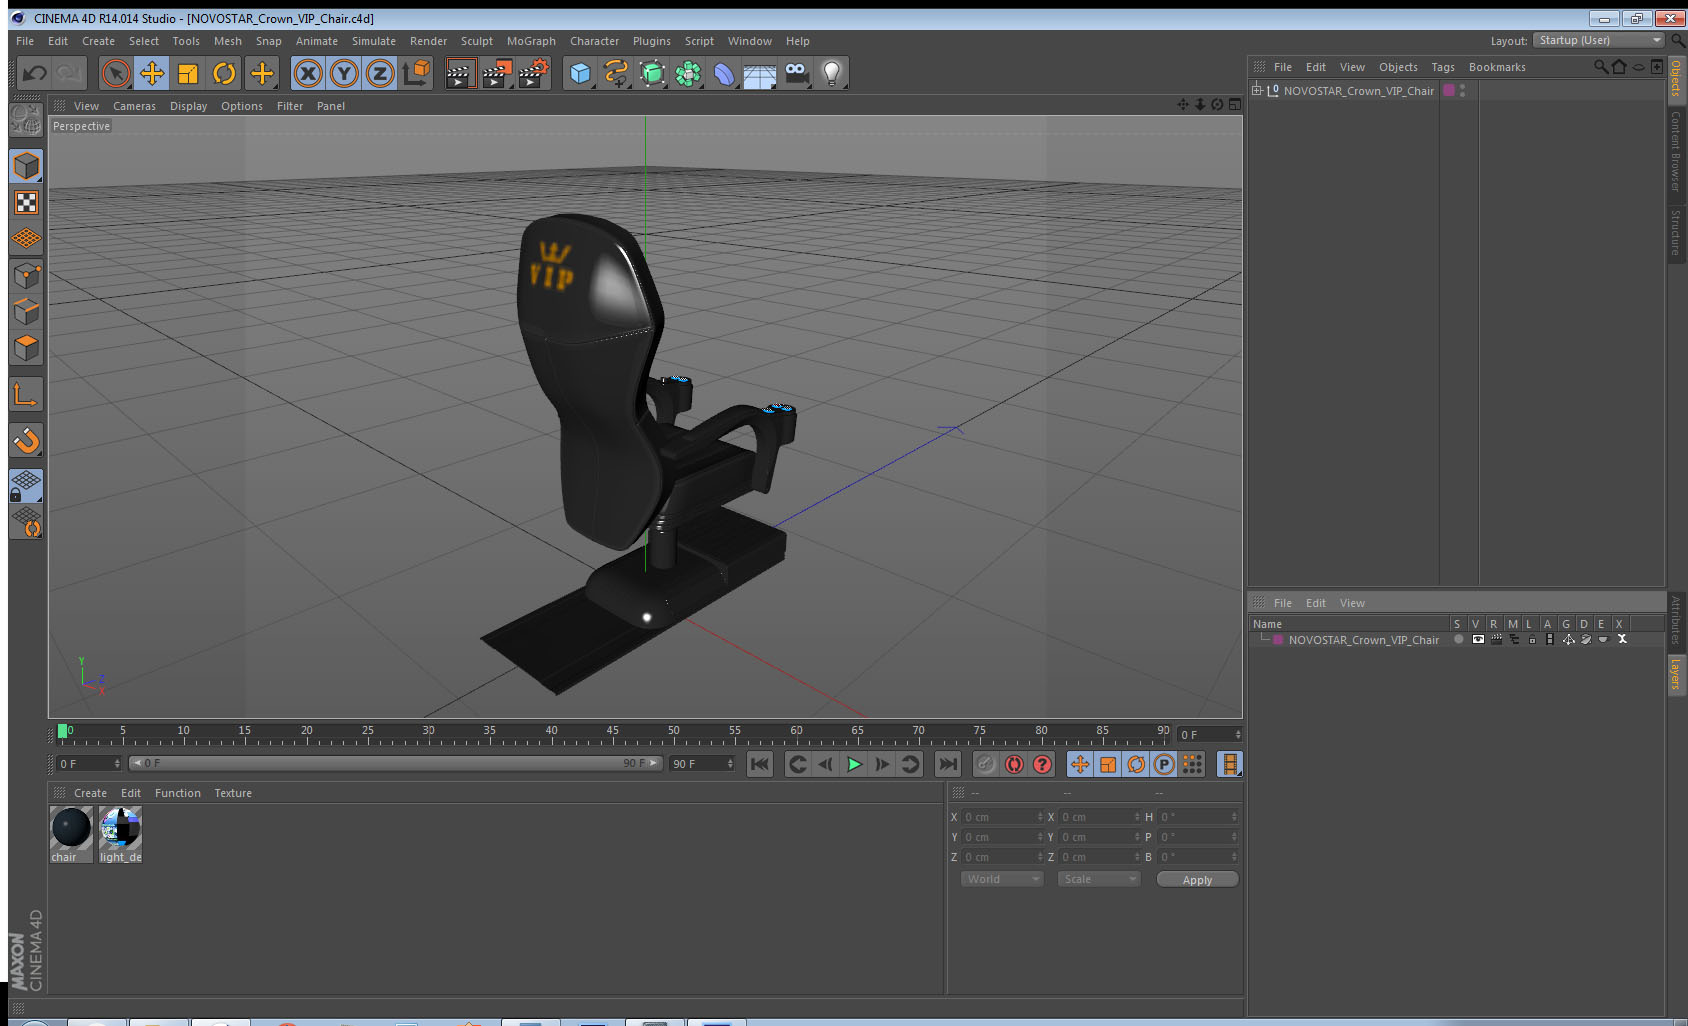Add a Light object
The height and width of the screenshot is (1026, 1688).
click(832, 73)
